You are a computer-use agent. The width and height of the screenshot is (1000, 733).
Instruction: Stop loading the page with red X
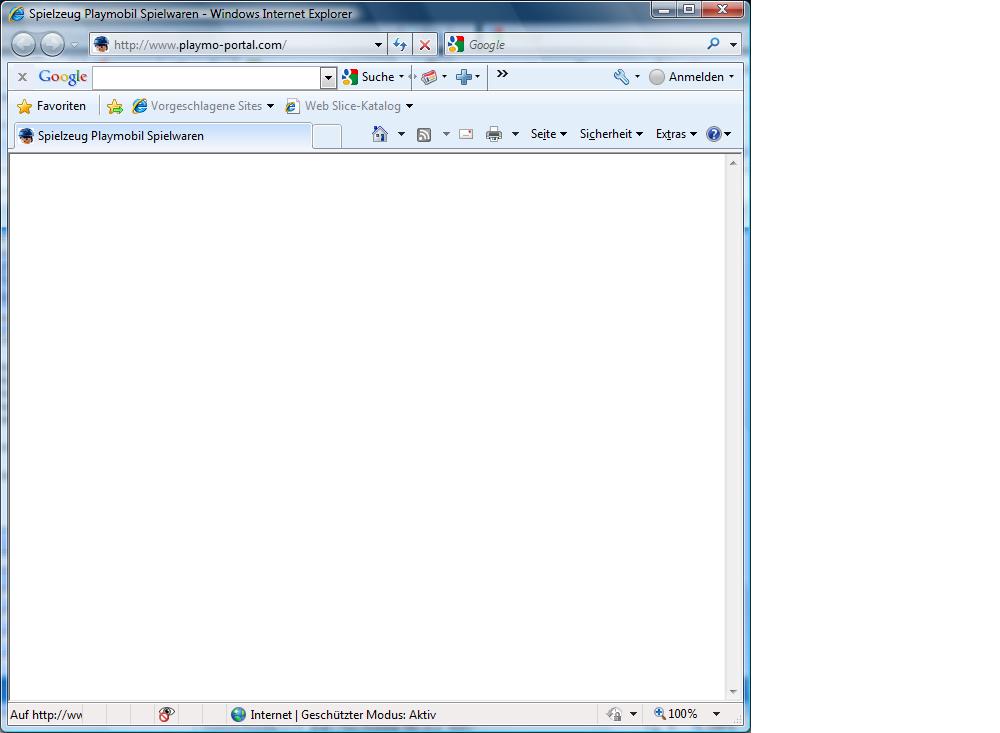(425, 45)
